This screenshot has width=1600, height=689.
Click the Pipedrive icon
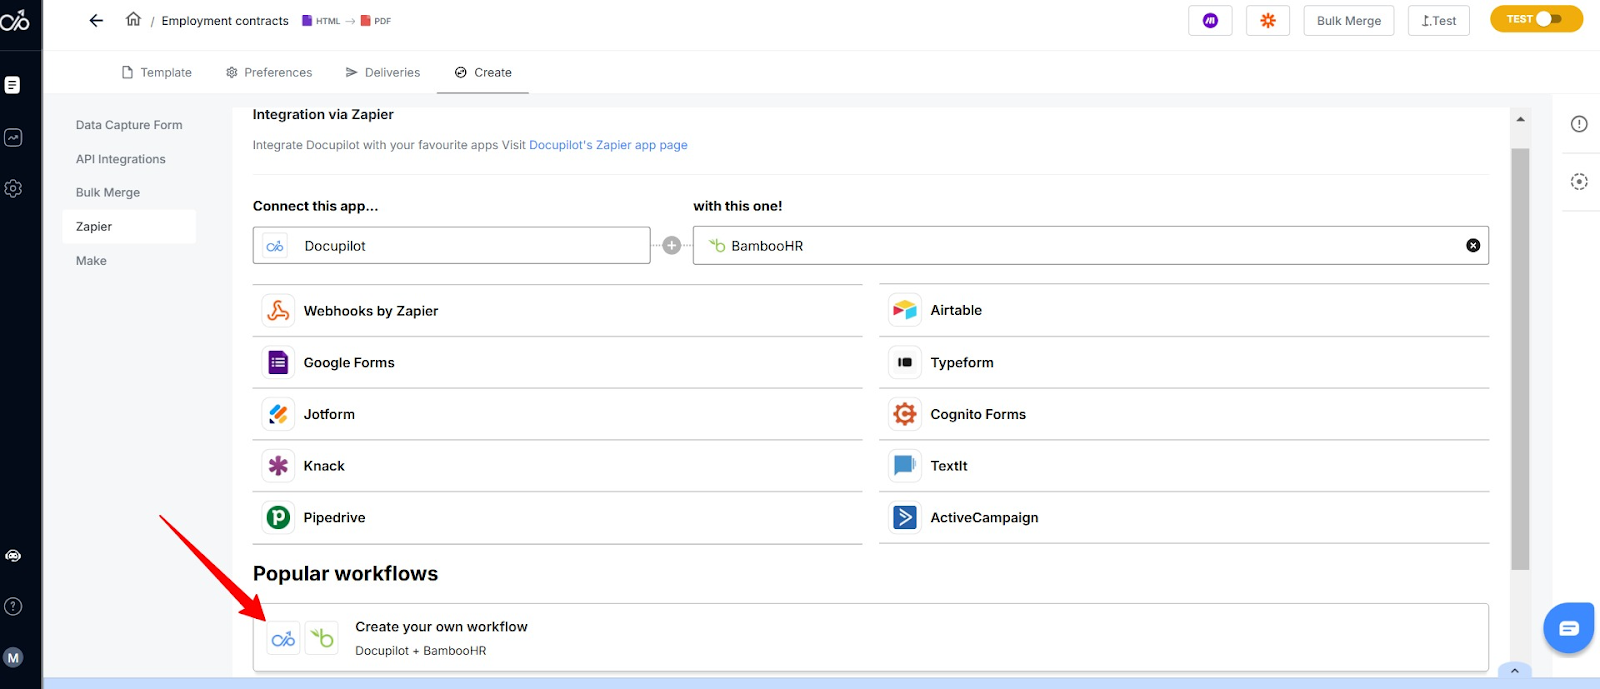(278, 517)
